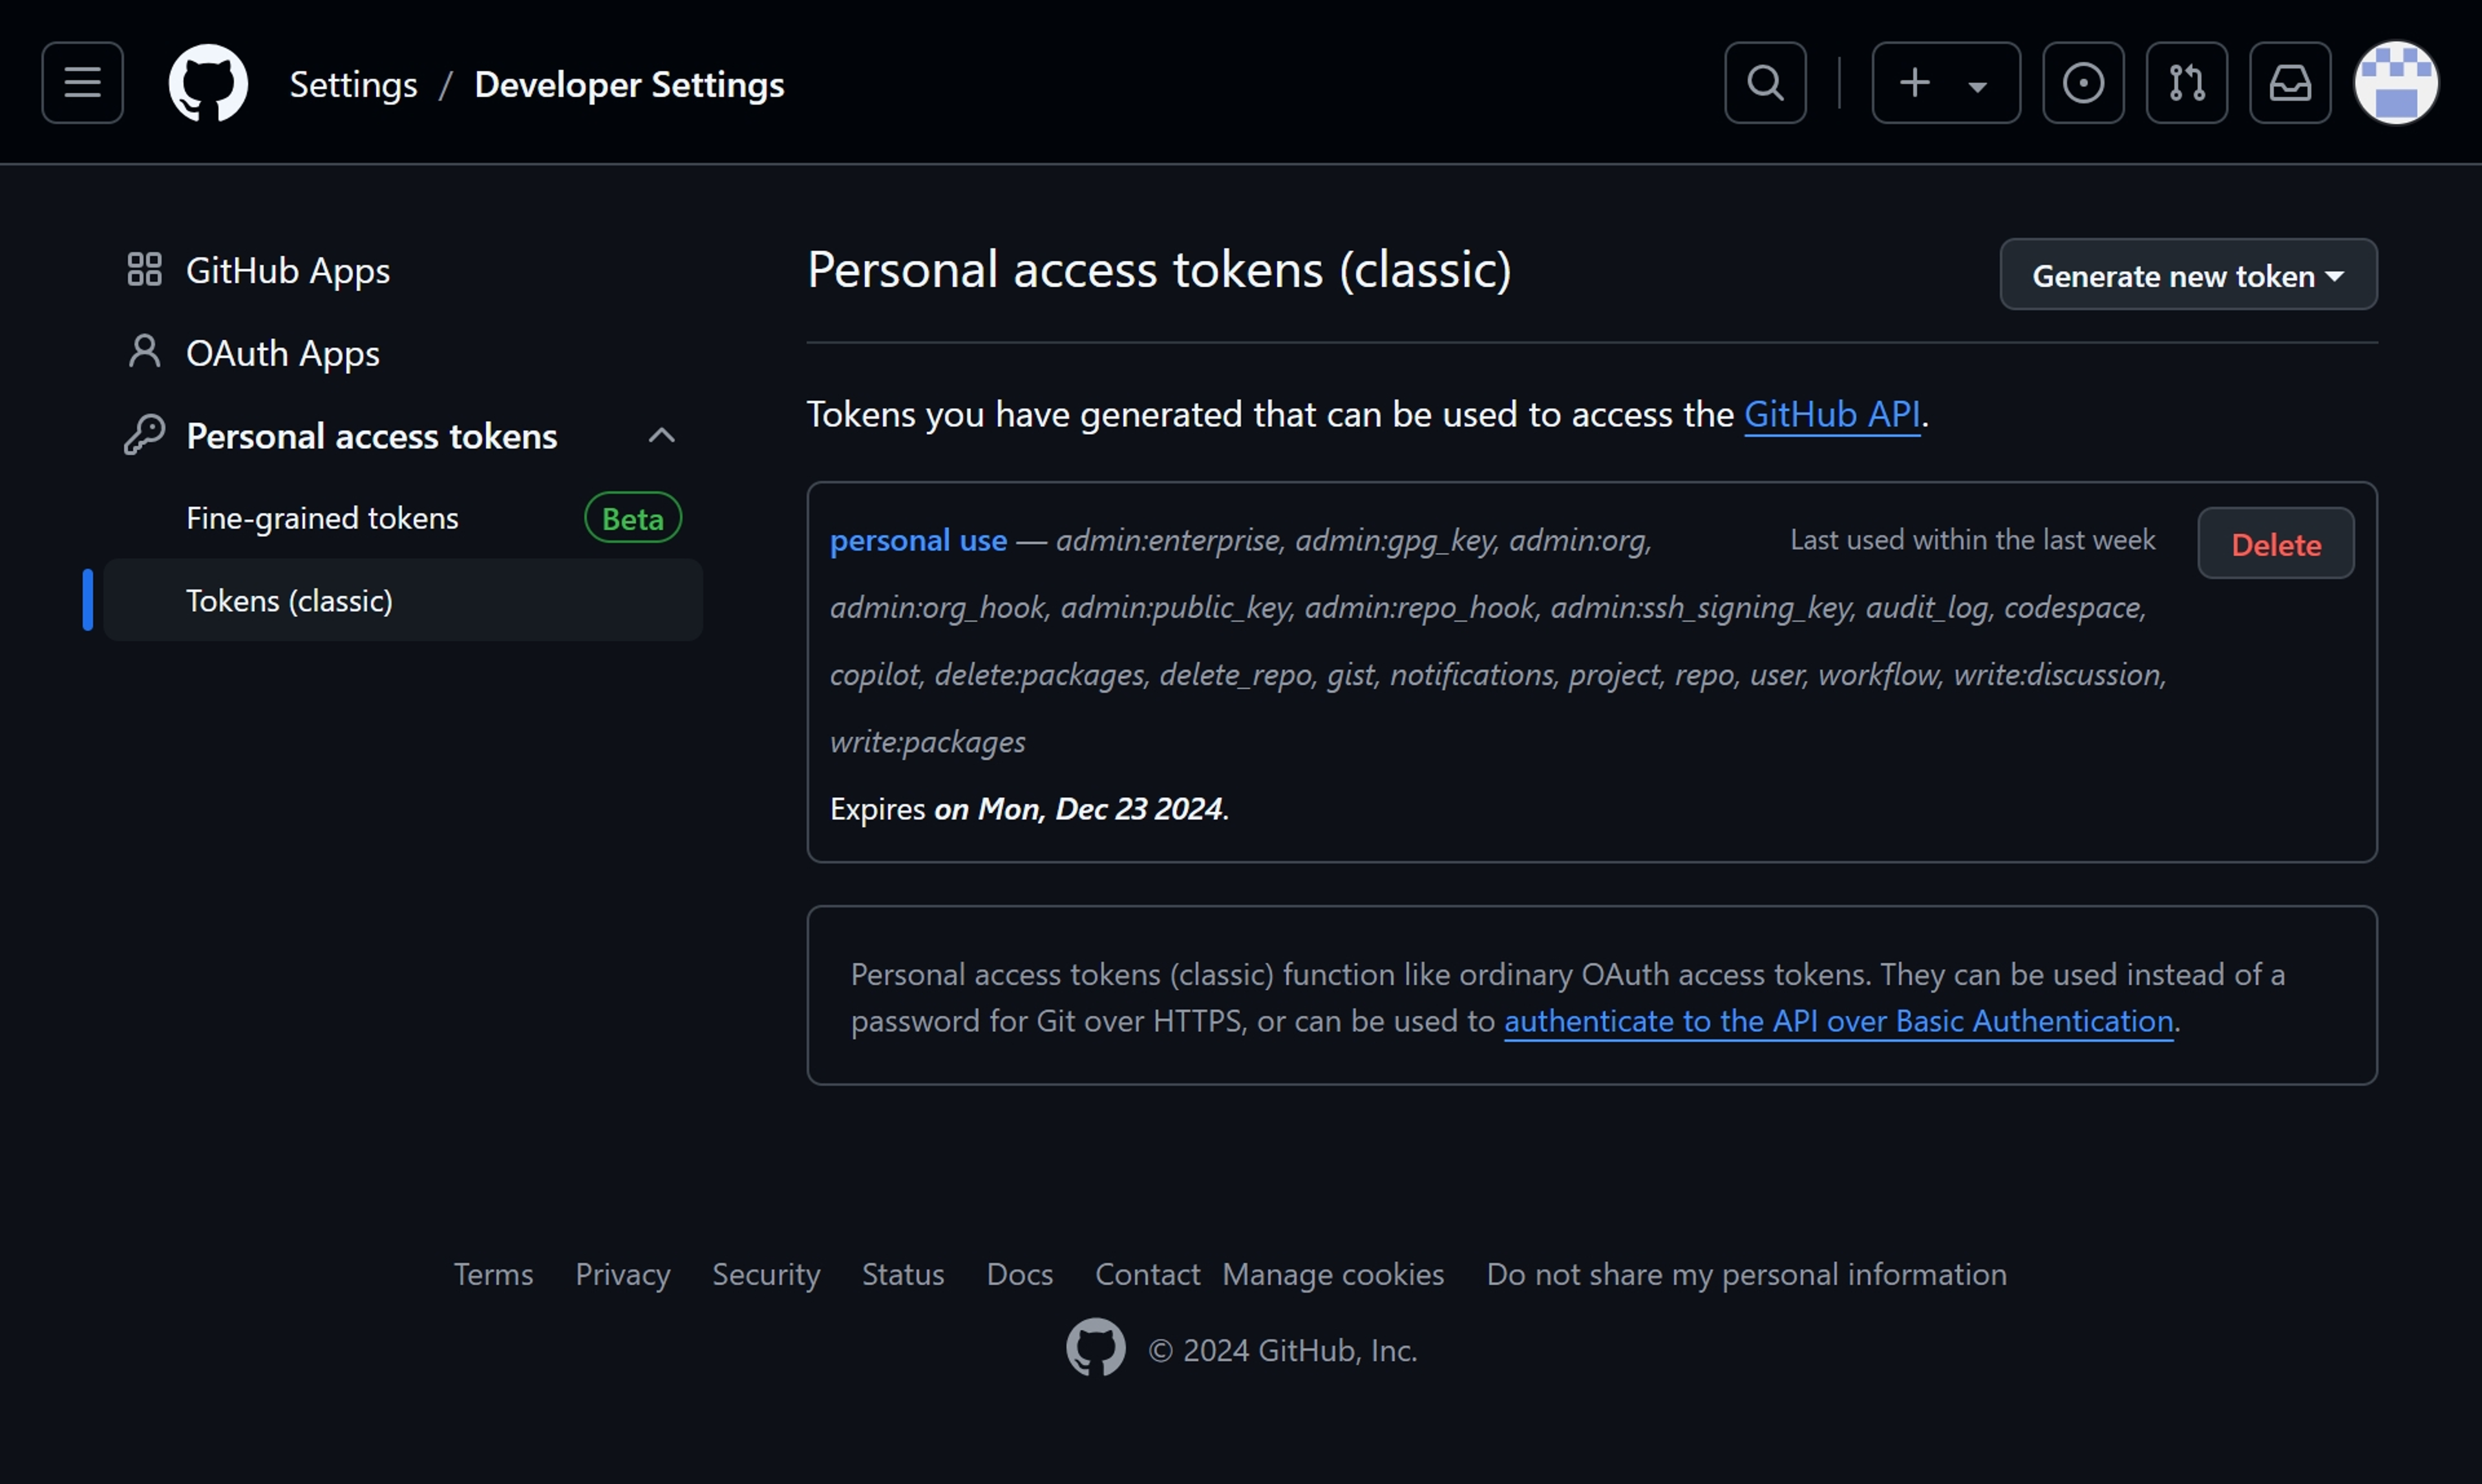The height and width of the screenshot is (1484, 2482).
Task: Open the search magnifier icon
Action: [1765, 83]
